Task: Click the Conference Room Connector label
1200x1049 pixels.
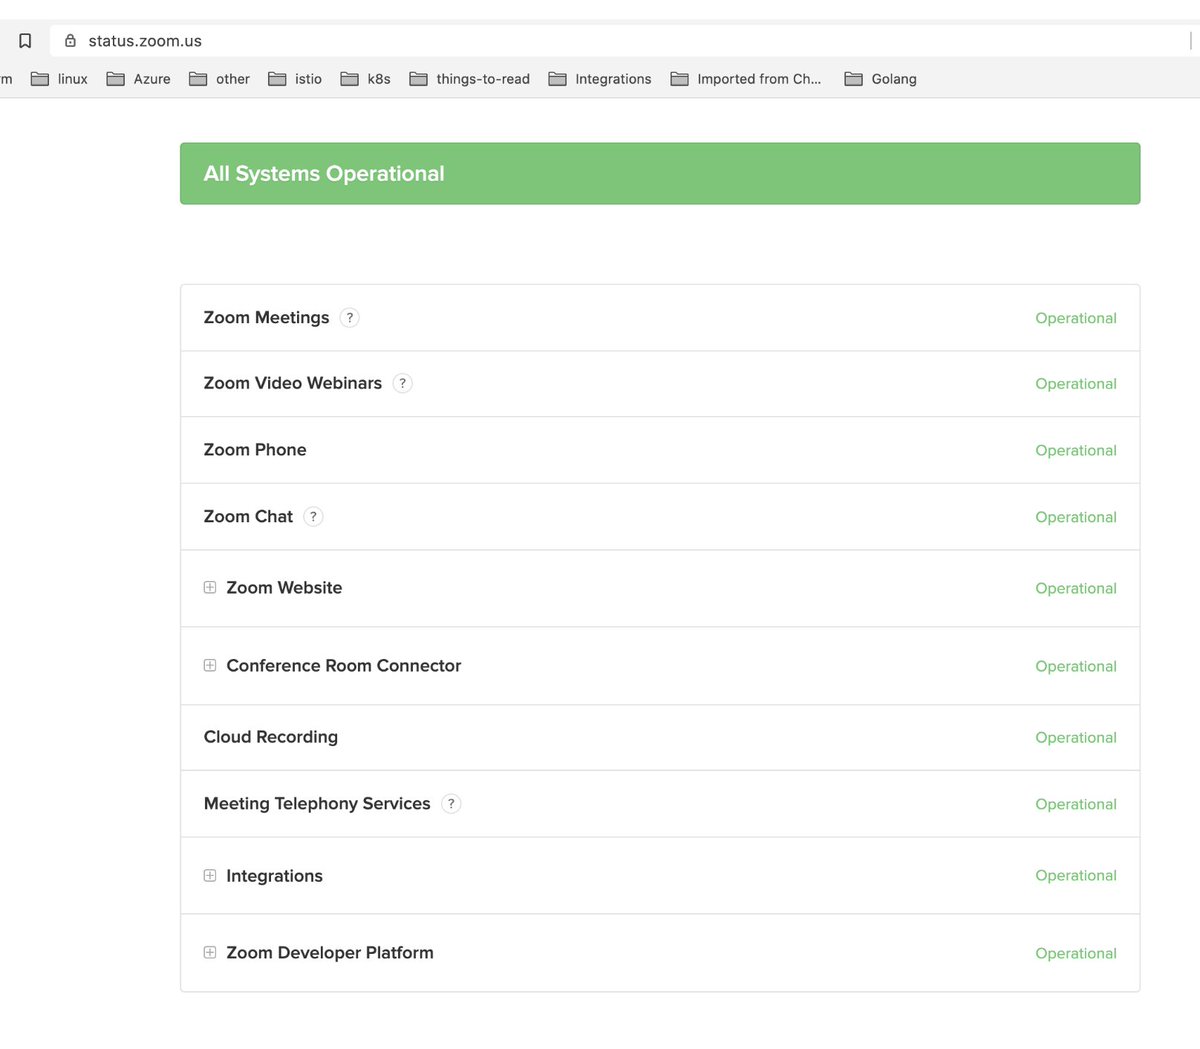Action: [344, 666]
